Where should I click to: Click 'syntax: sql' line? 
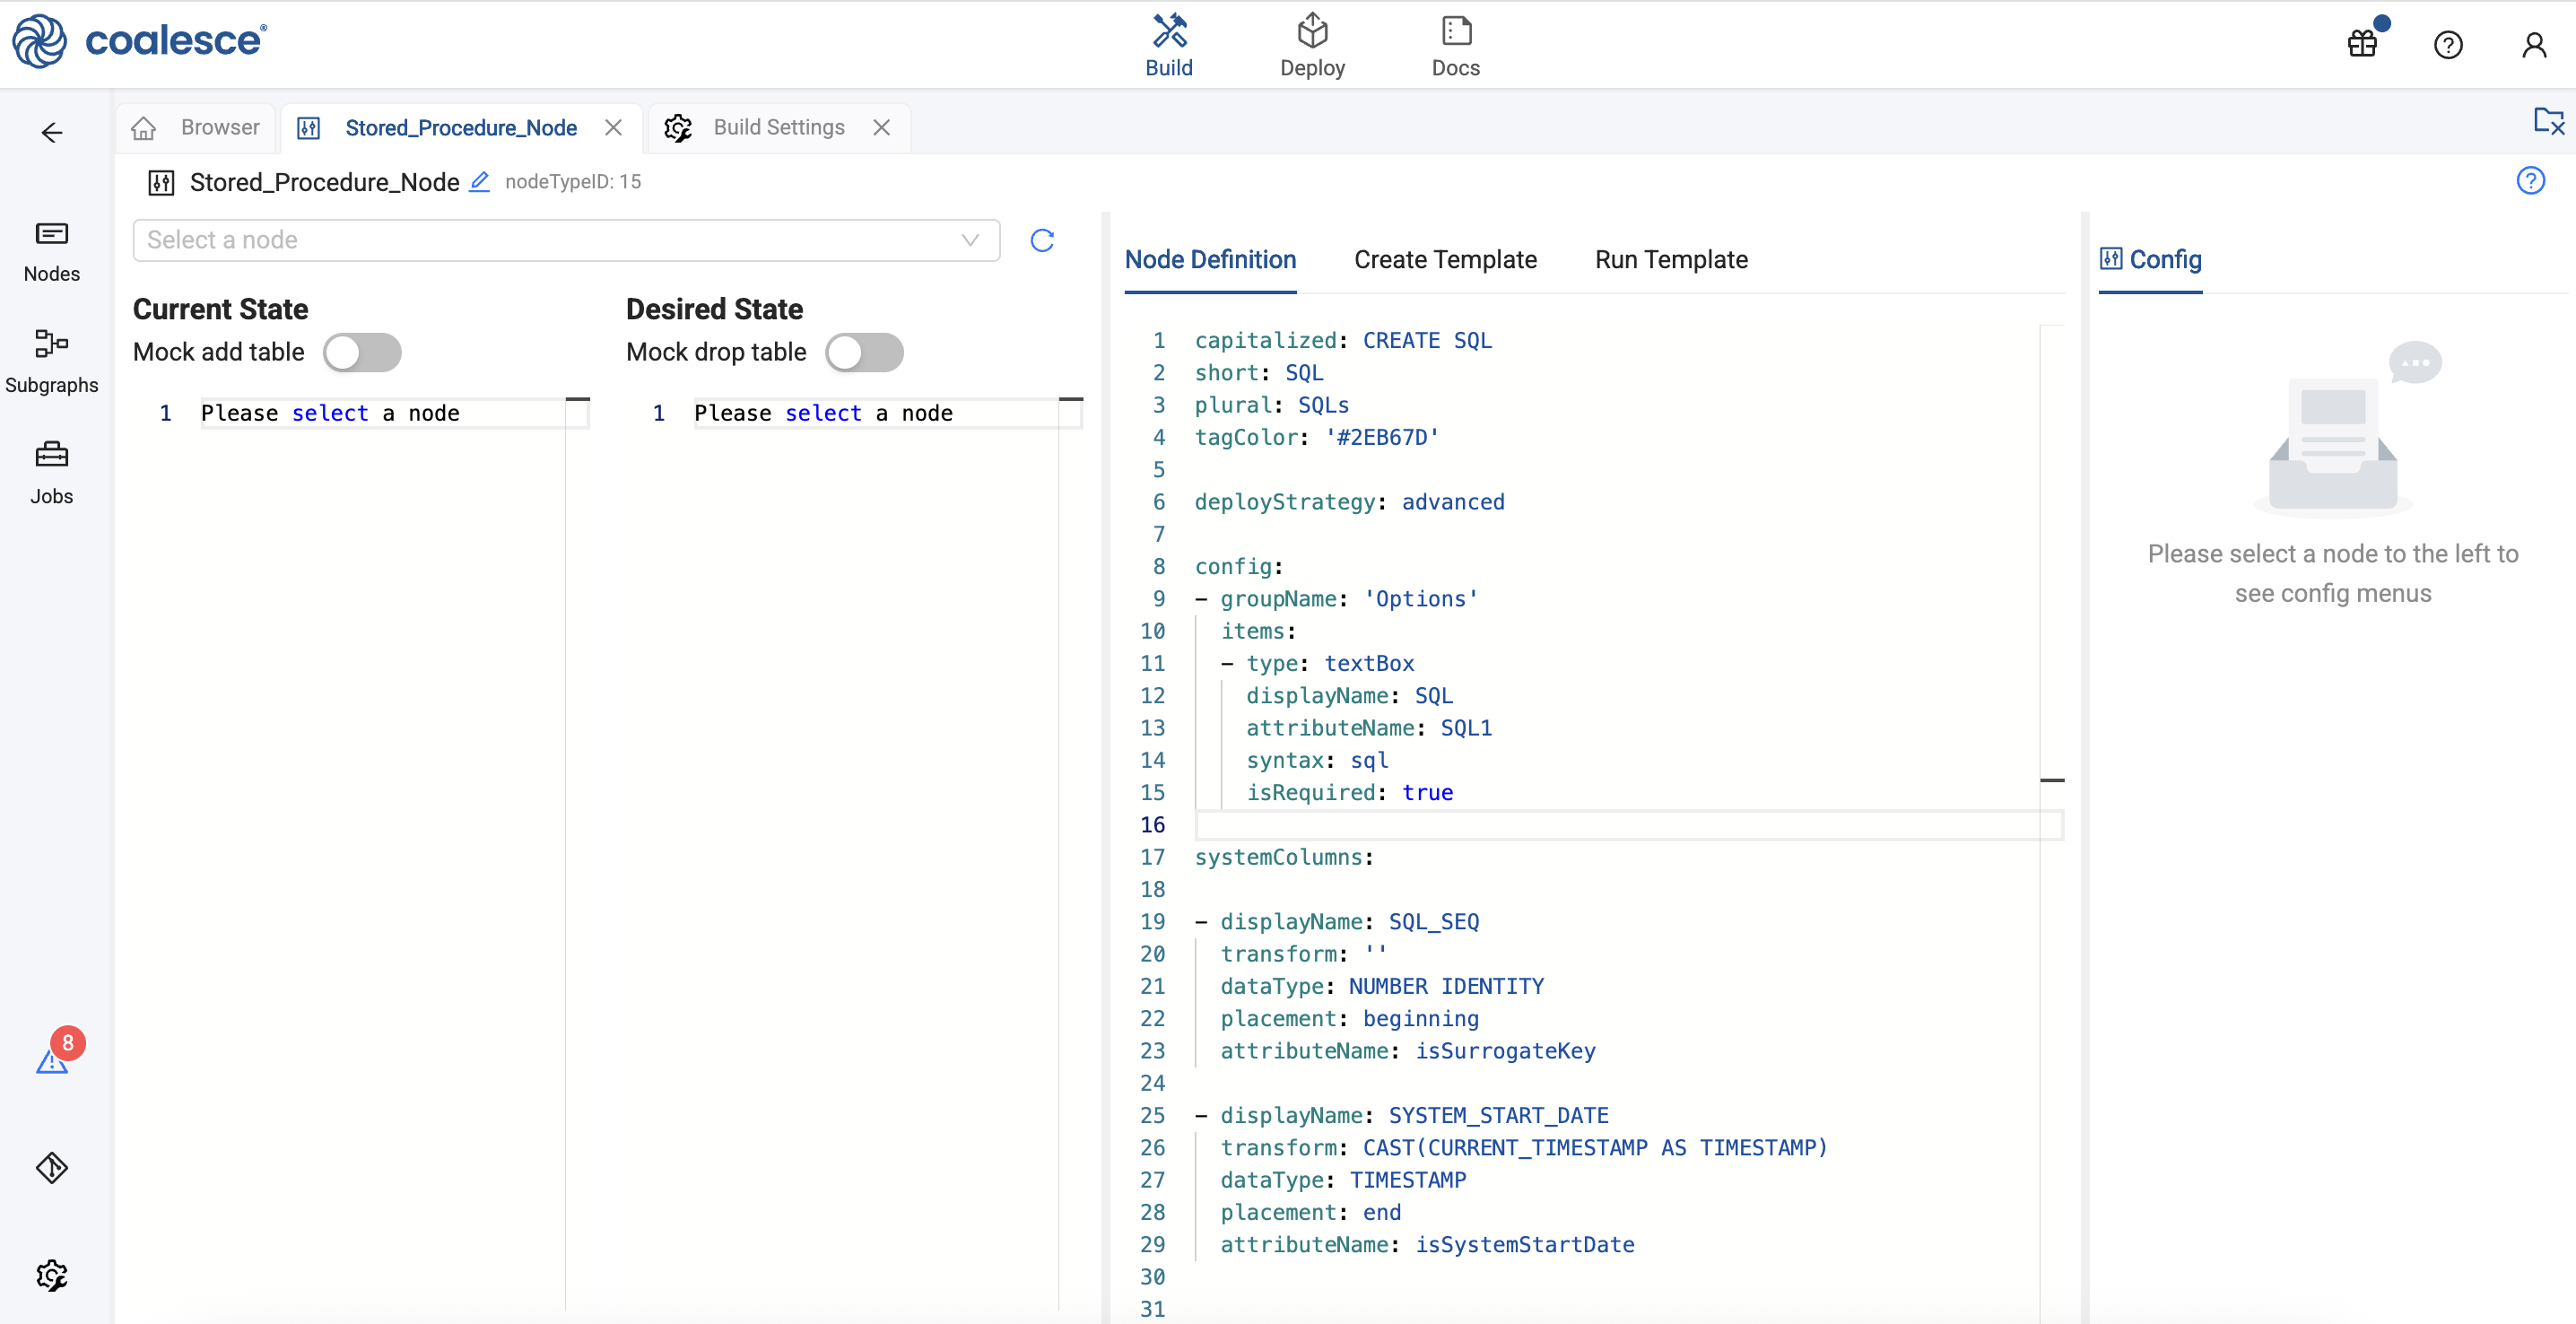1317,760
